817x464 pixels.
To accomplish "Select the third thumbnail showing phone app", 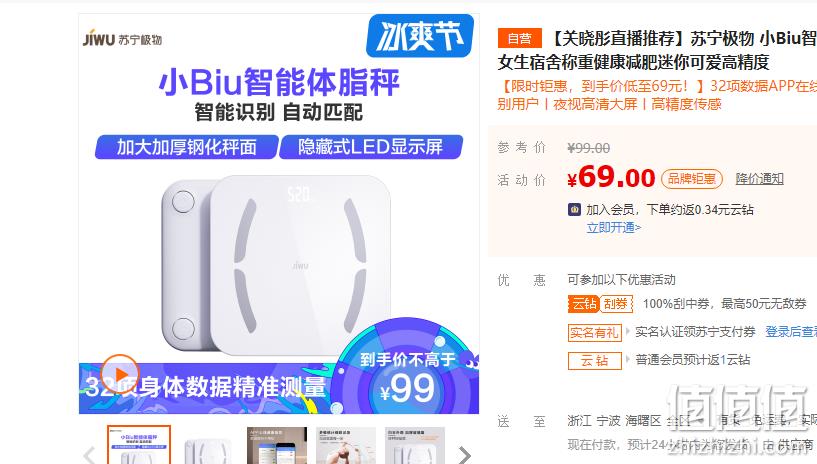I will [x=277, y=446].
